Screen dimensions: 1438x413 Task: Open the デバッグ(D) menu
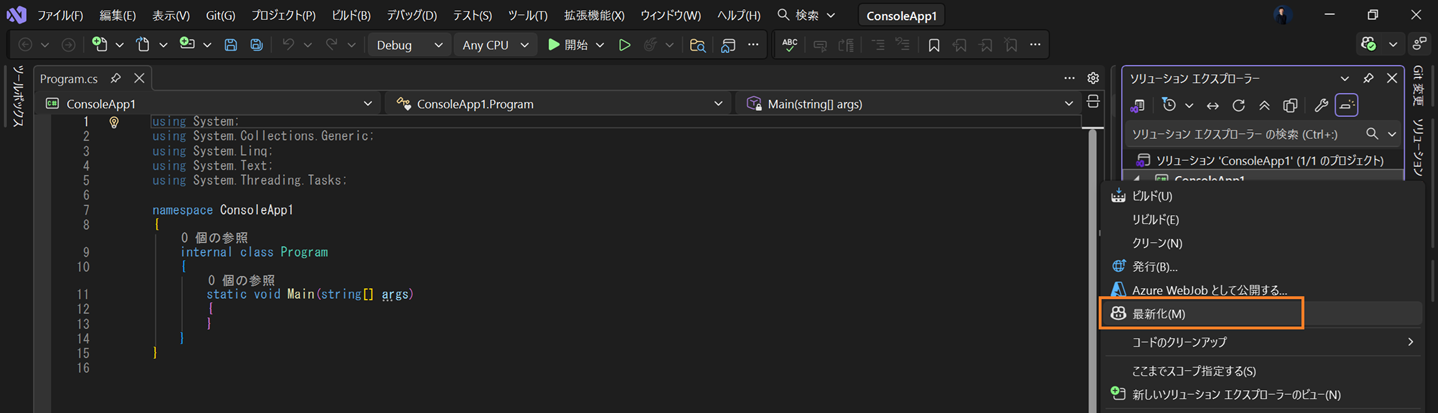412,15
